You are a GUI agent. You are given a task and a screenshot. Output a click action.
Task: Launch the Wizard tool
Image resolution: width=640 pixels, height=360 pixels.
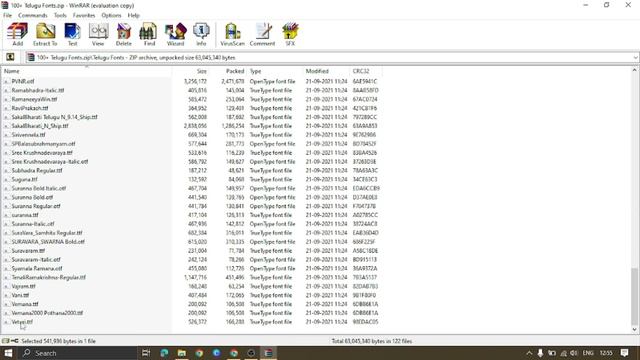(x=176, y=34)
